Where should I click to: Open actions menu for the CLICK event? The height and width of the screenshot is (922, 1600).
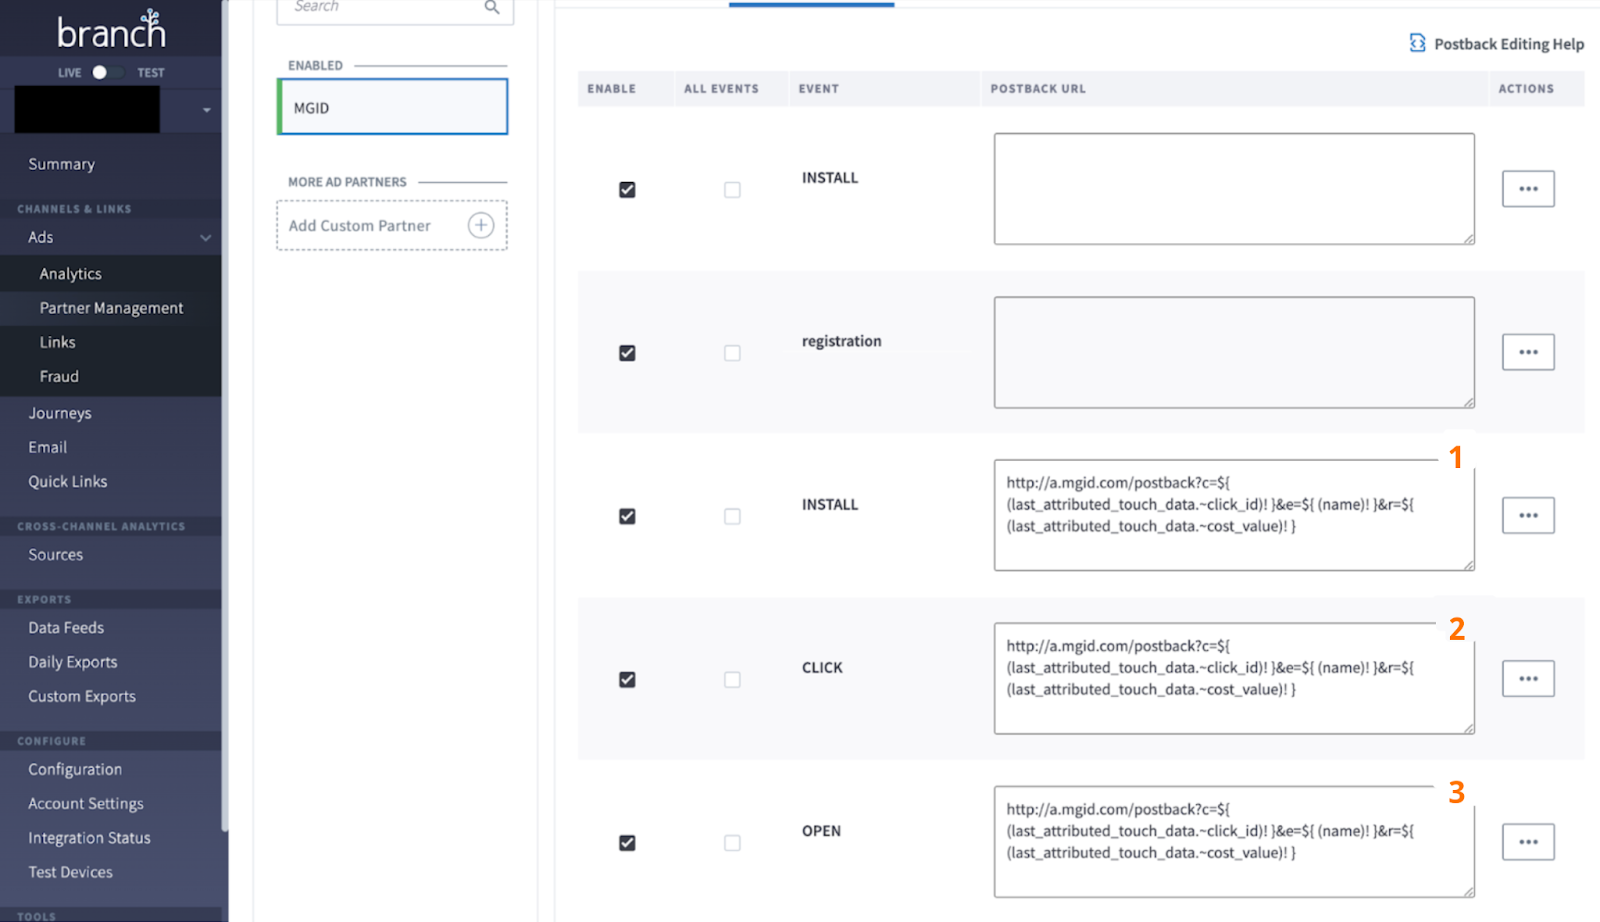(x=1528, y=678)
